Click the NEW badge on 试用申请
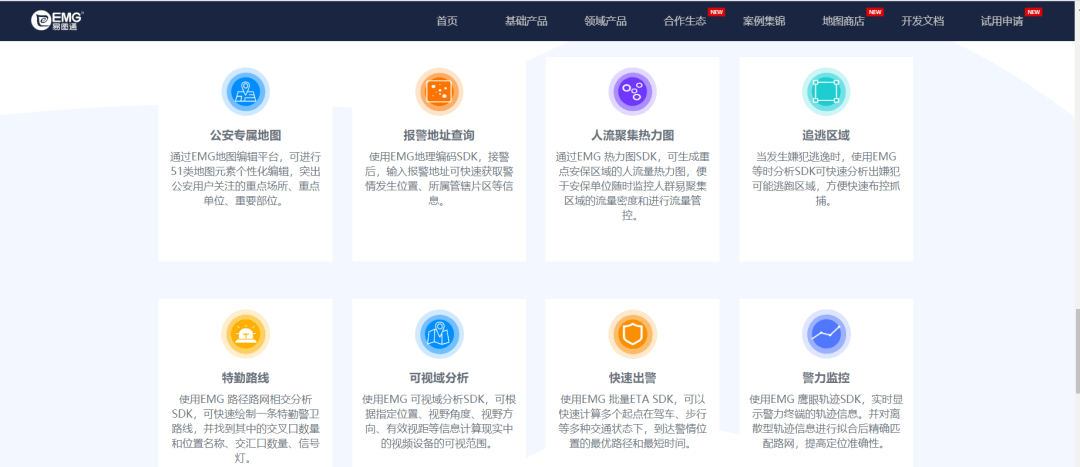 pyautogui.click(x=1033, y=12)
